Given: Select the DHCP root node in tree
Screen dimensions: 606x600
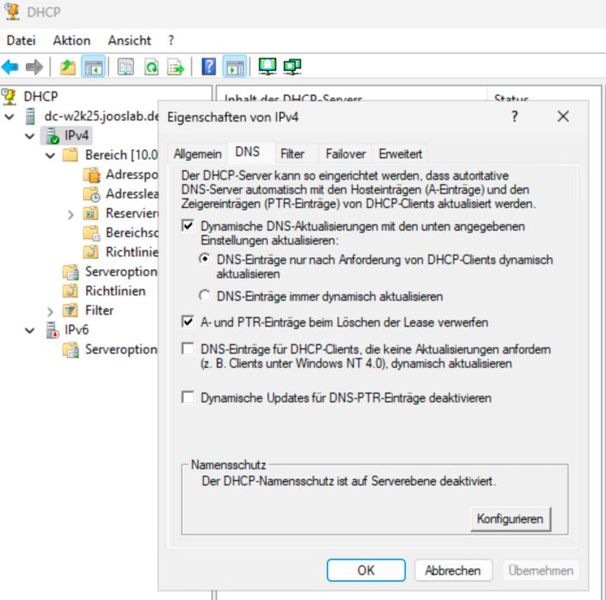Looking at the screenshot, I should [41, 96].
